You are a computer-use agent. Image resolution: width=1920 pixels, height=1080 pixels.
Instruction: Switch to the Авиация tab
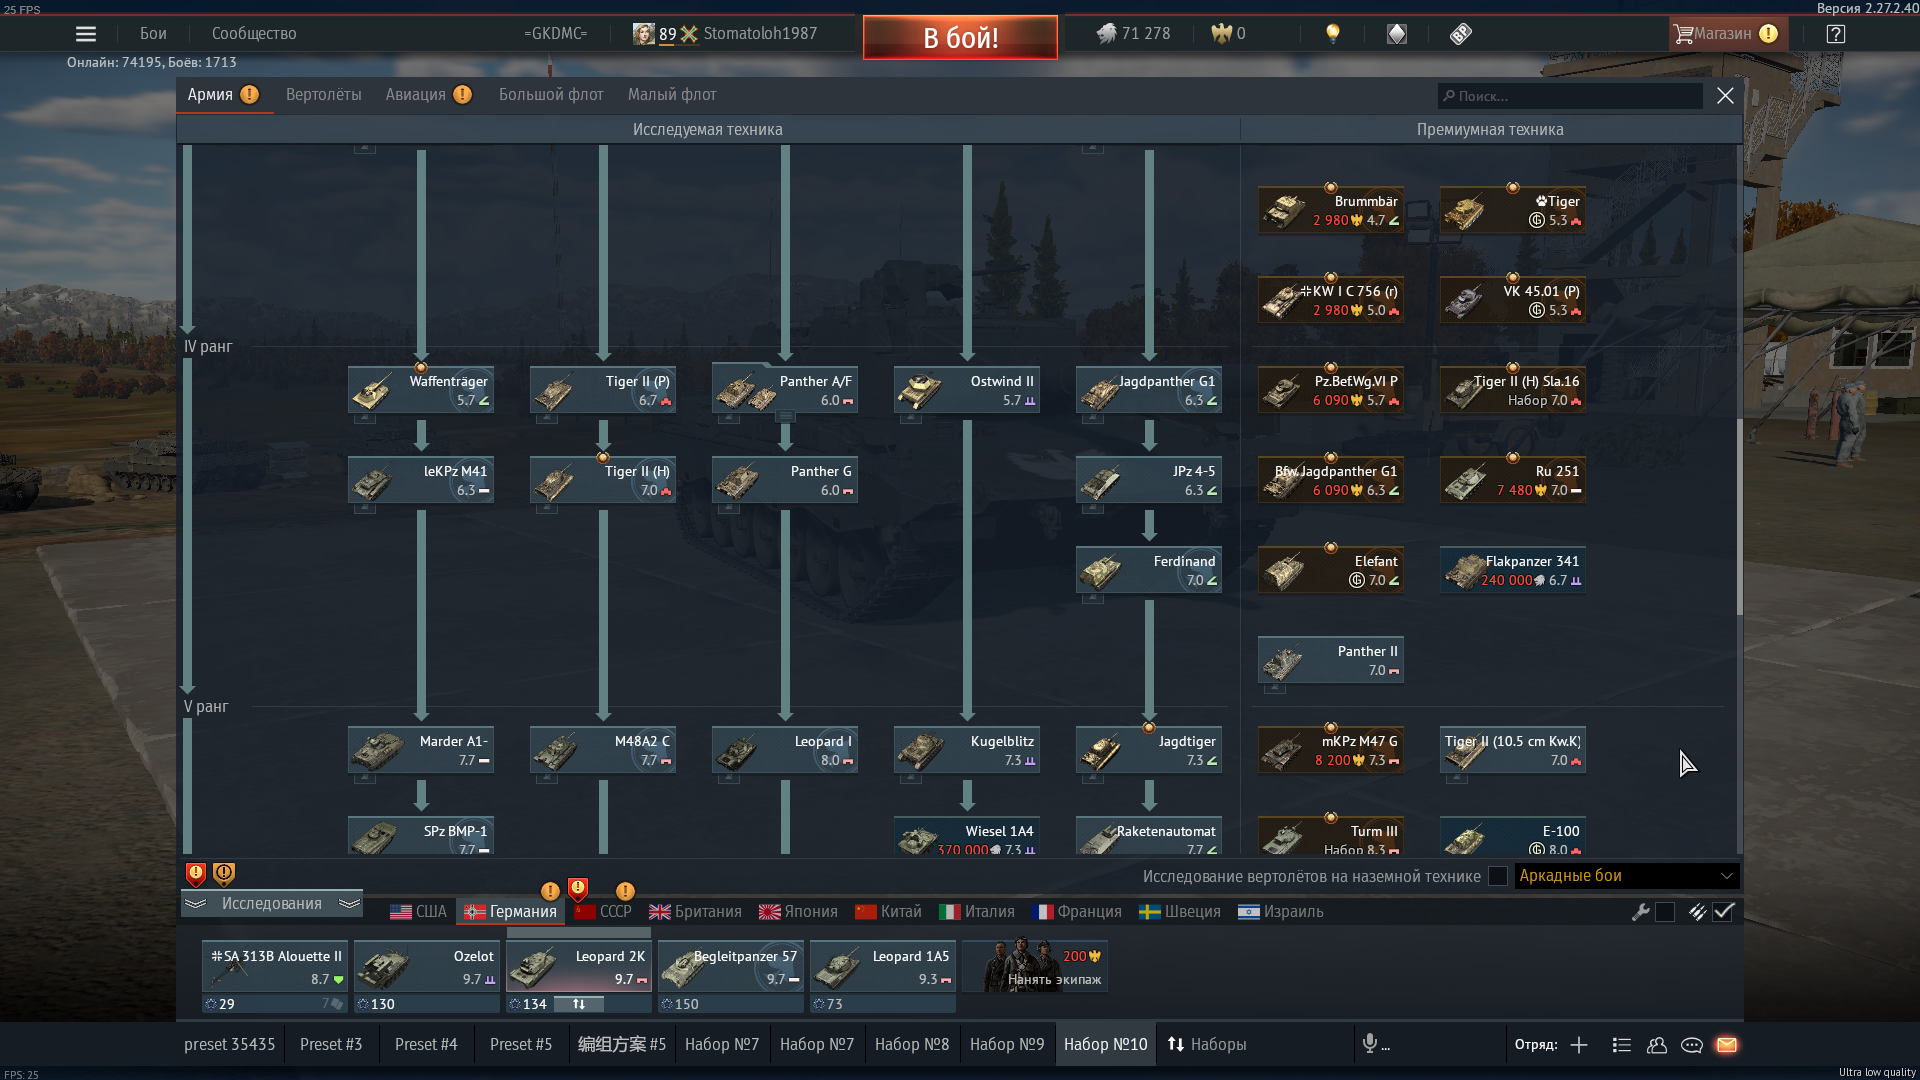click(416, 95)
